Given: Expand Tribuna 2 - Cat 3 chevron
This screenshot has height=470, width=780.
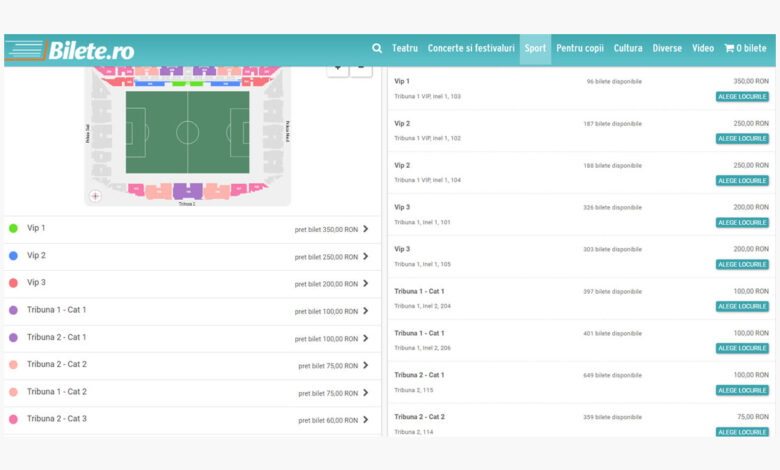Looking at the screenshot, I should [365, 420].
